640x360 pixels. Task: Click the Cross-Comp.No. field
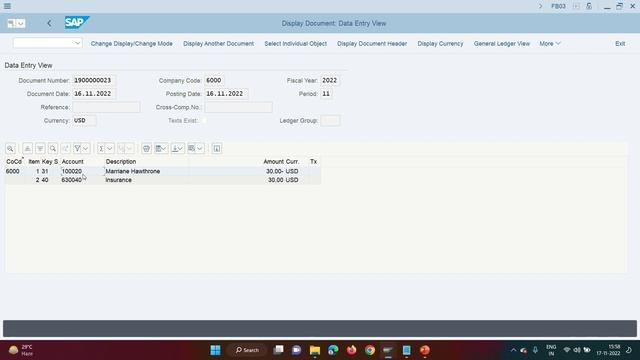(x=238, y=107)
